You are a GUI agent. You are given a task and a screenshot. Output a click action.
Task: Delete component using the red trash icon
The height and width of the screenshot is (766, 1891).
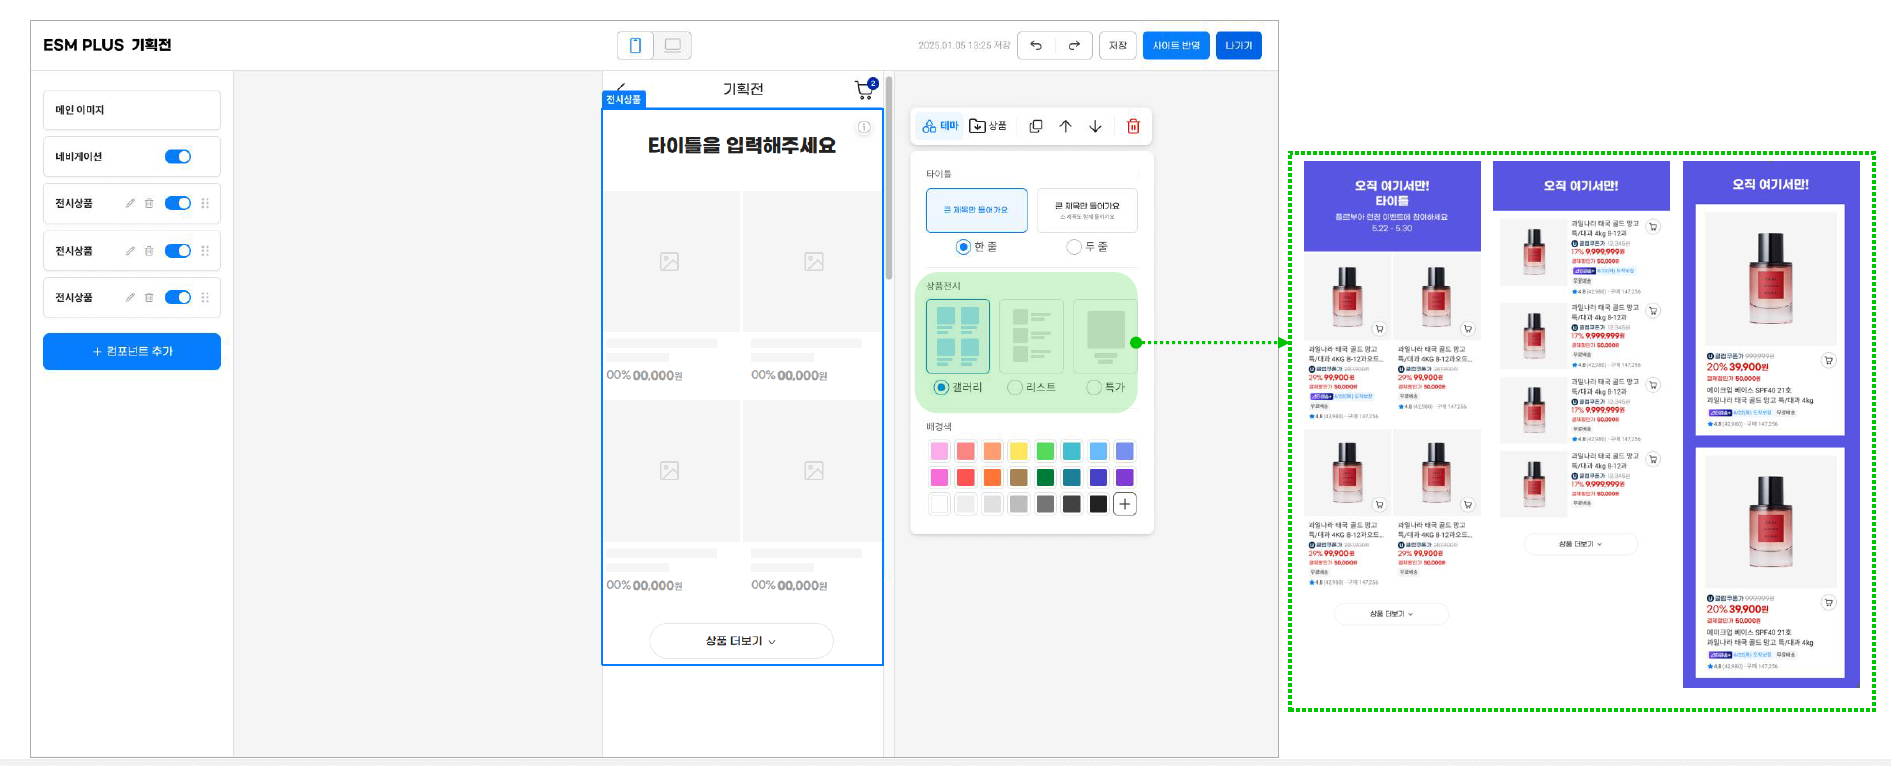point(1133,126)
